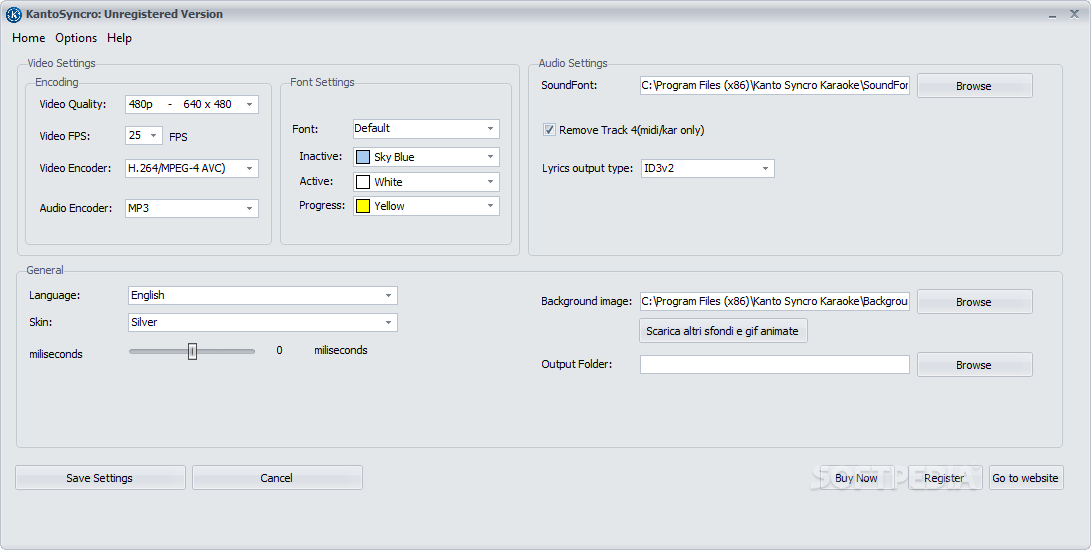
Task: Minimize the KantoSyncro window
Action: [1053, 15]
